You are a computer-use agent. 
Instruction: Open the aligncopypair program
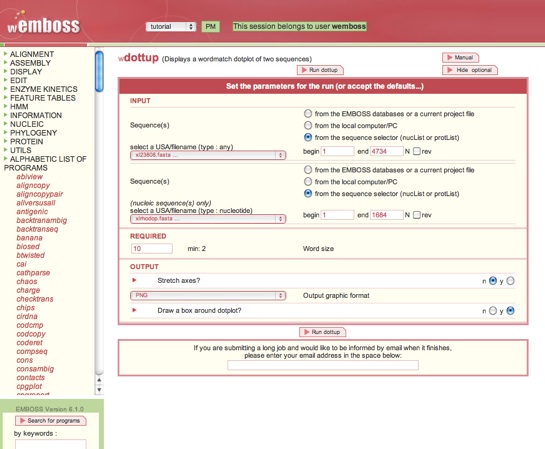[x=40, y=194]
